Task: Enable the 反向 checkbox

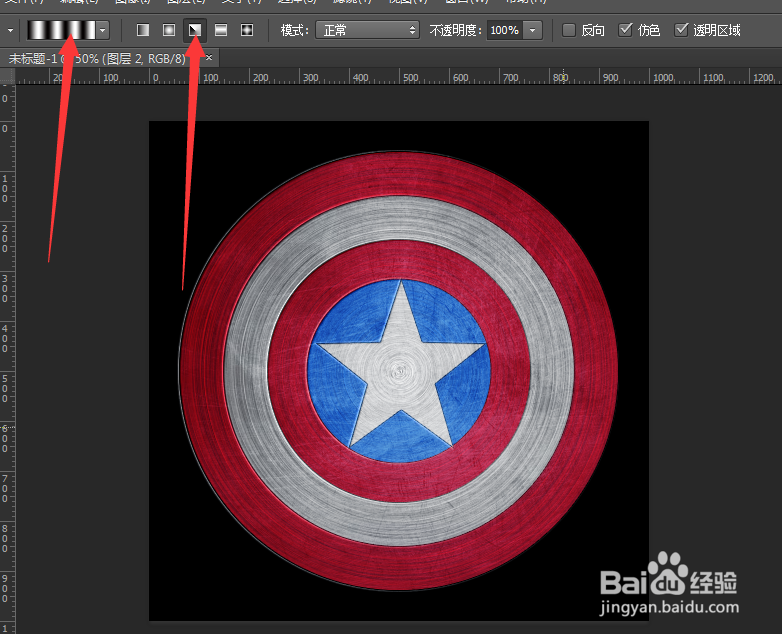Action: pyautogui.click(x=569, y=30)
